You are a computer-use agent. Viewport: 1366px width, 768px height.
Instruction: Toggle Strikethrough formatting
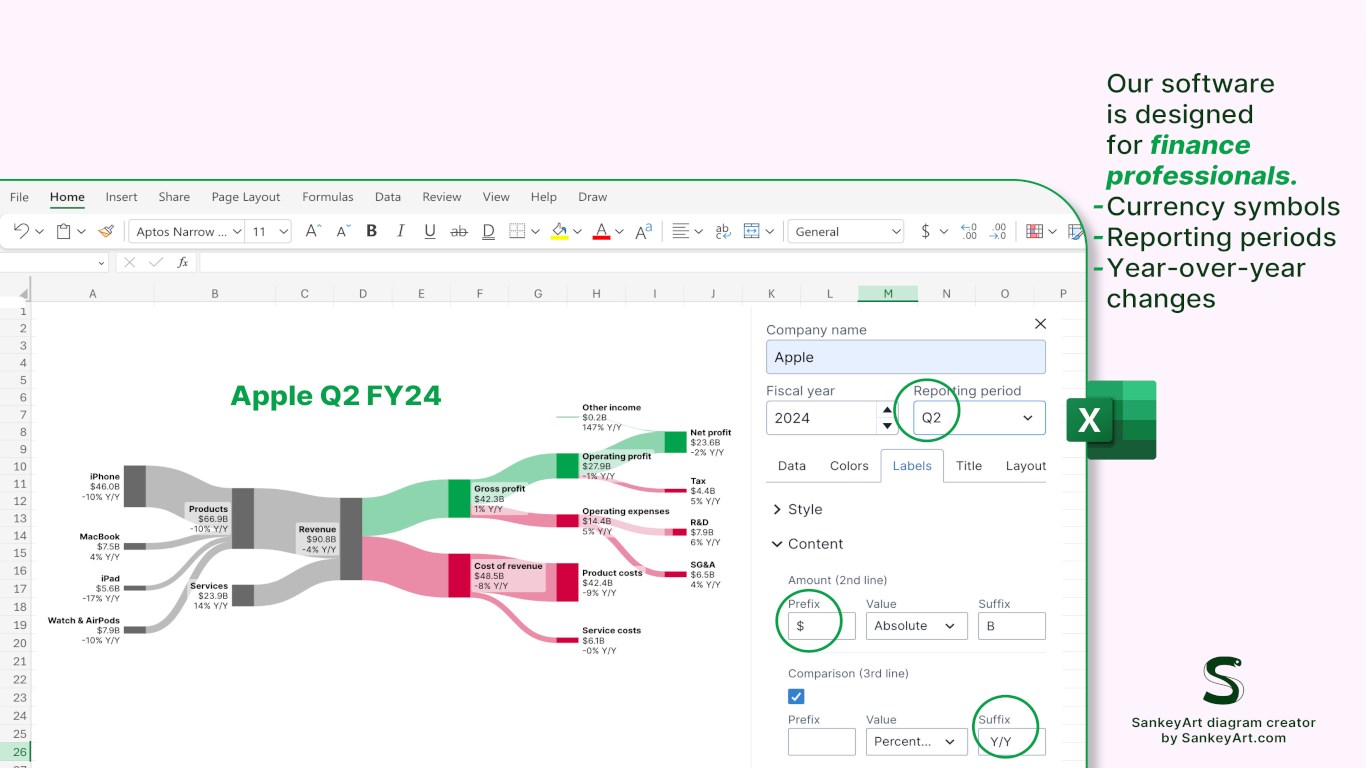coord(459,231)
